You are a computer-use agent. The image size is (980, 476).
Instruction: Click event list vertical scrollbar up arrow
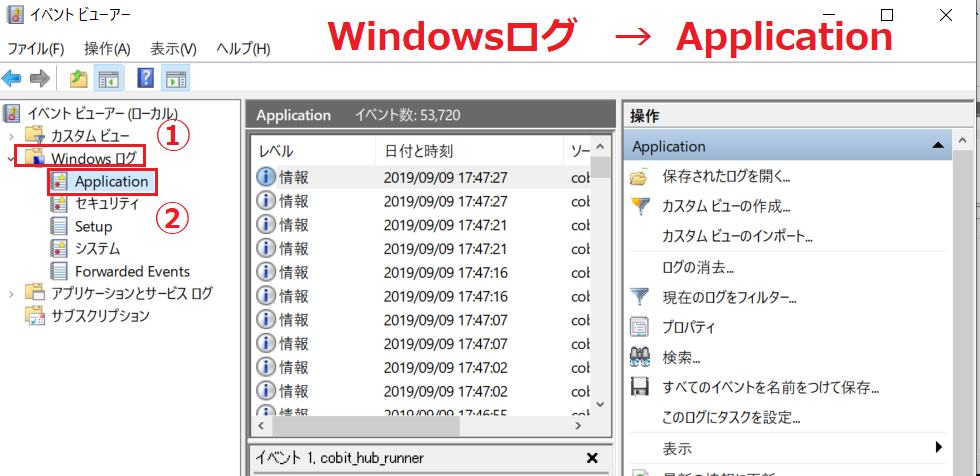point(601,147)
